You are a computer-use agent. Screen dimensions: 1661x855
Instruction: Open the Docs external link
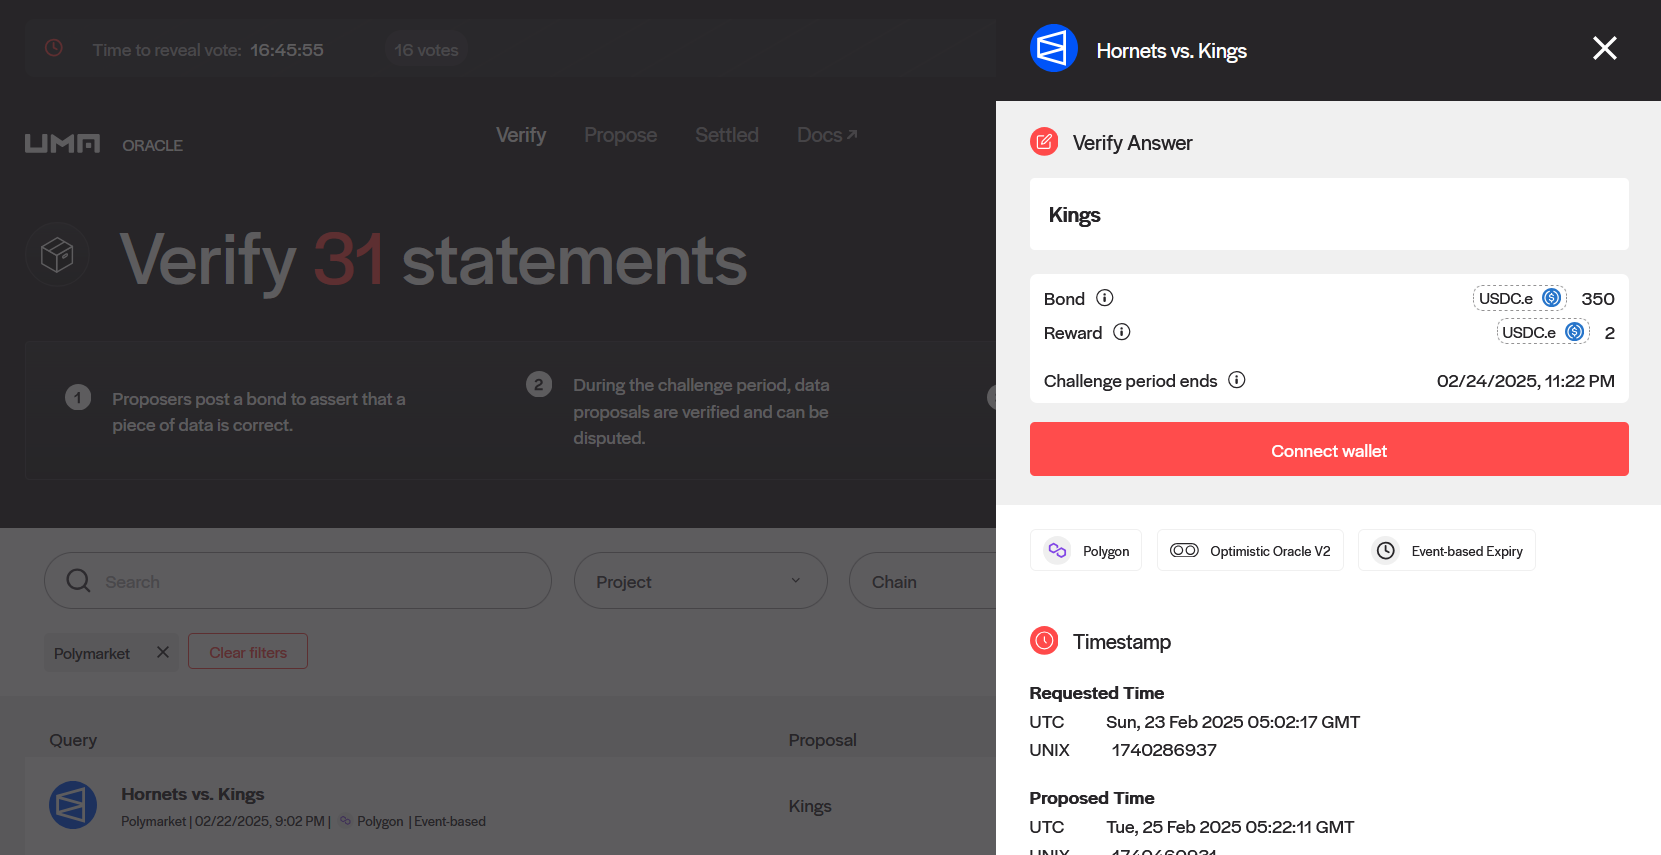tap(827, 135)
